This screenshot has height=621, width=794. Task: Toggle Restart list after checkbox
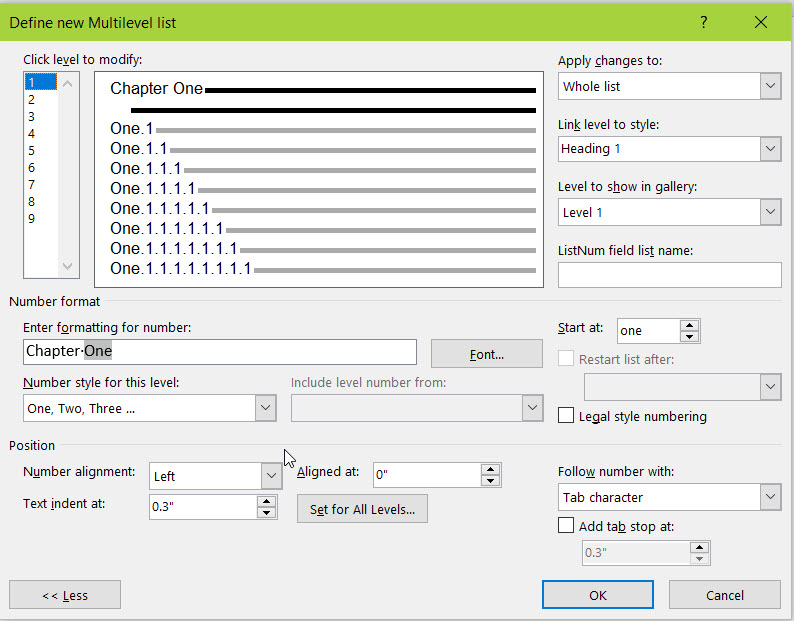pyautogui.click(x=566, y=359)
